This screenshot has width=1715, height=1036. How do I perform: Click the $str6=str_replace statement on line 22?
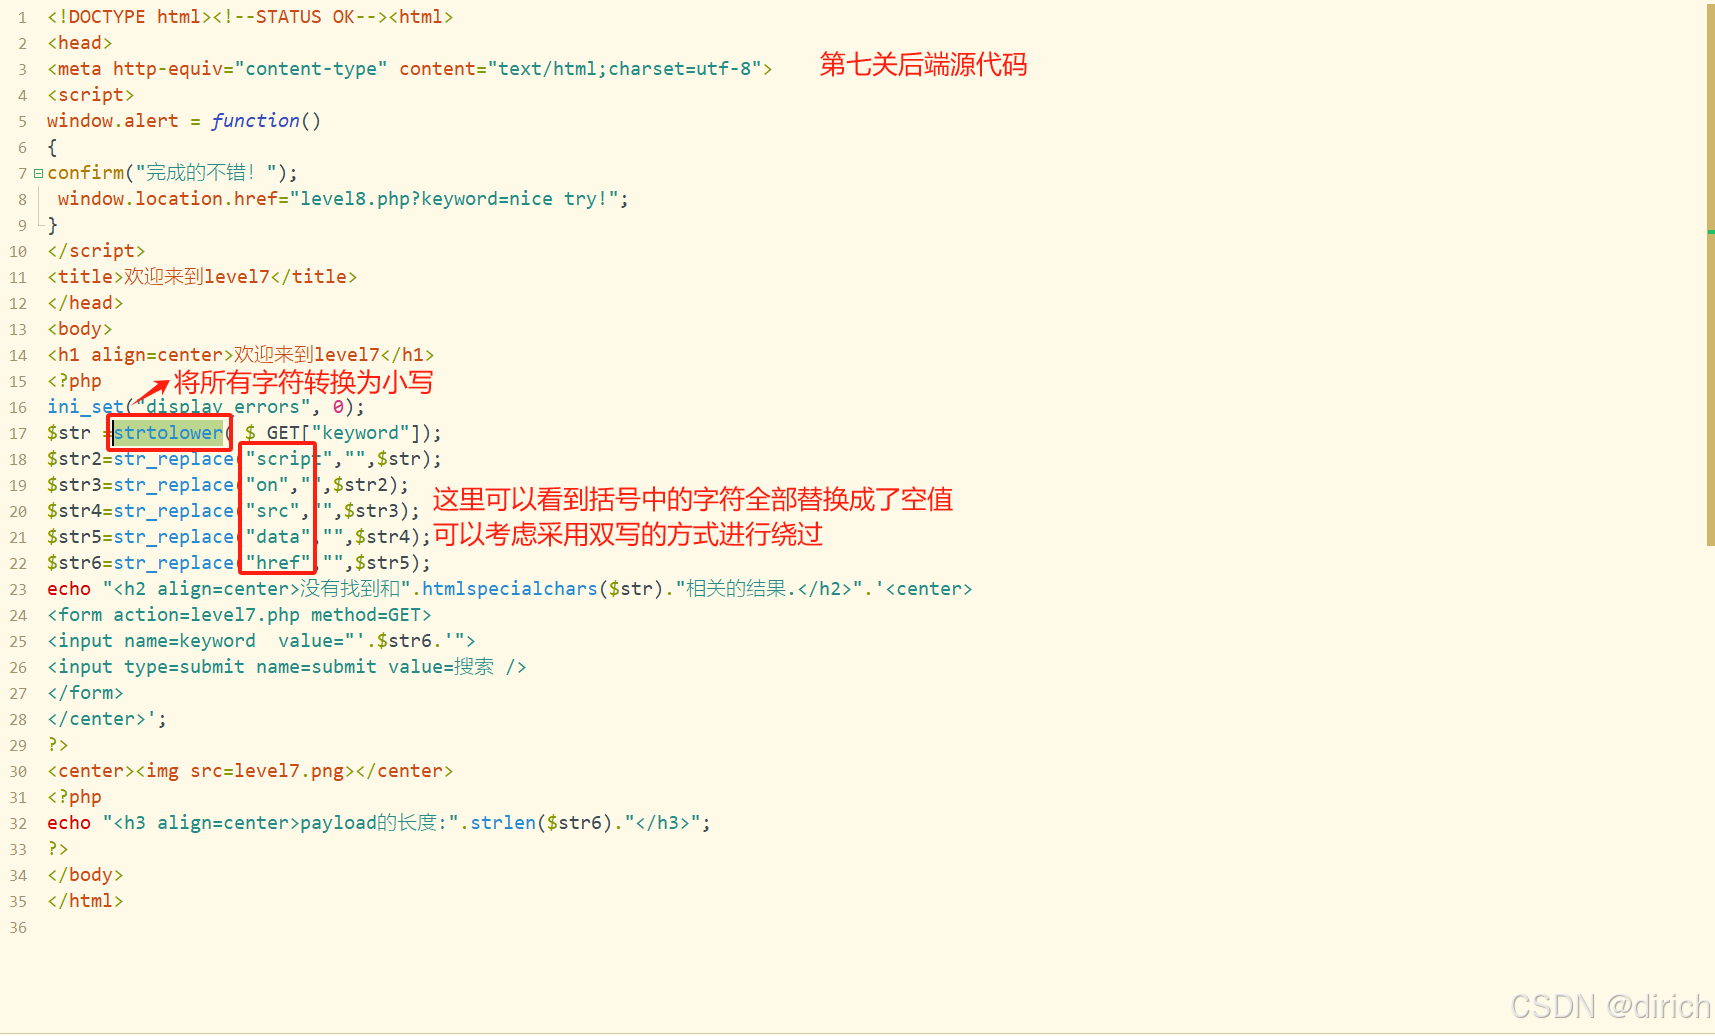click(239, 563)
